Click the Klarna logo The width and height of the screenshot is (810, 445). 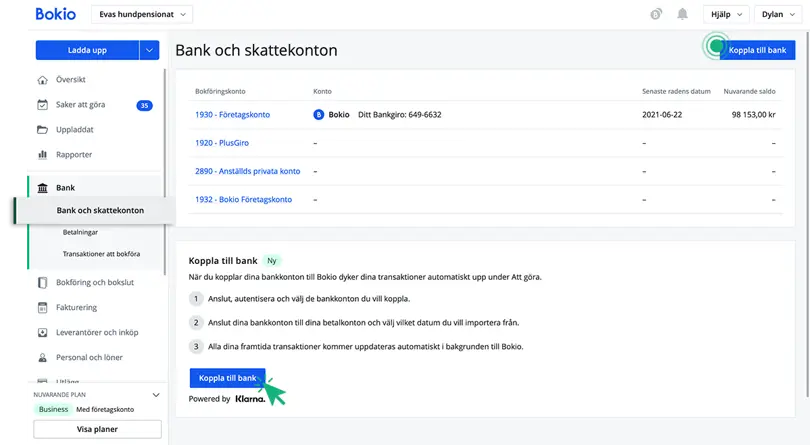coord(250,399)
